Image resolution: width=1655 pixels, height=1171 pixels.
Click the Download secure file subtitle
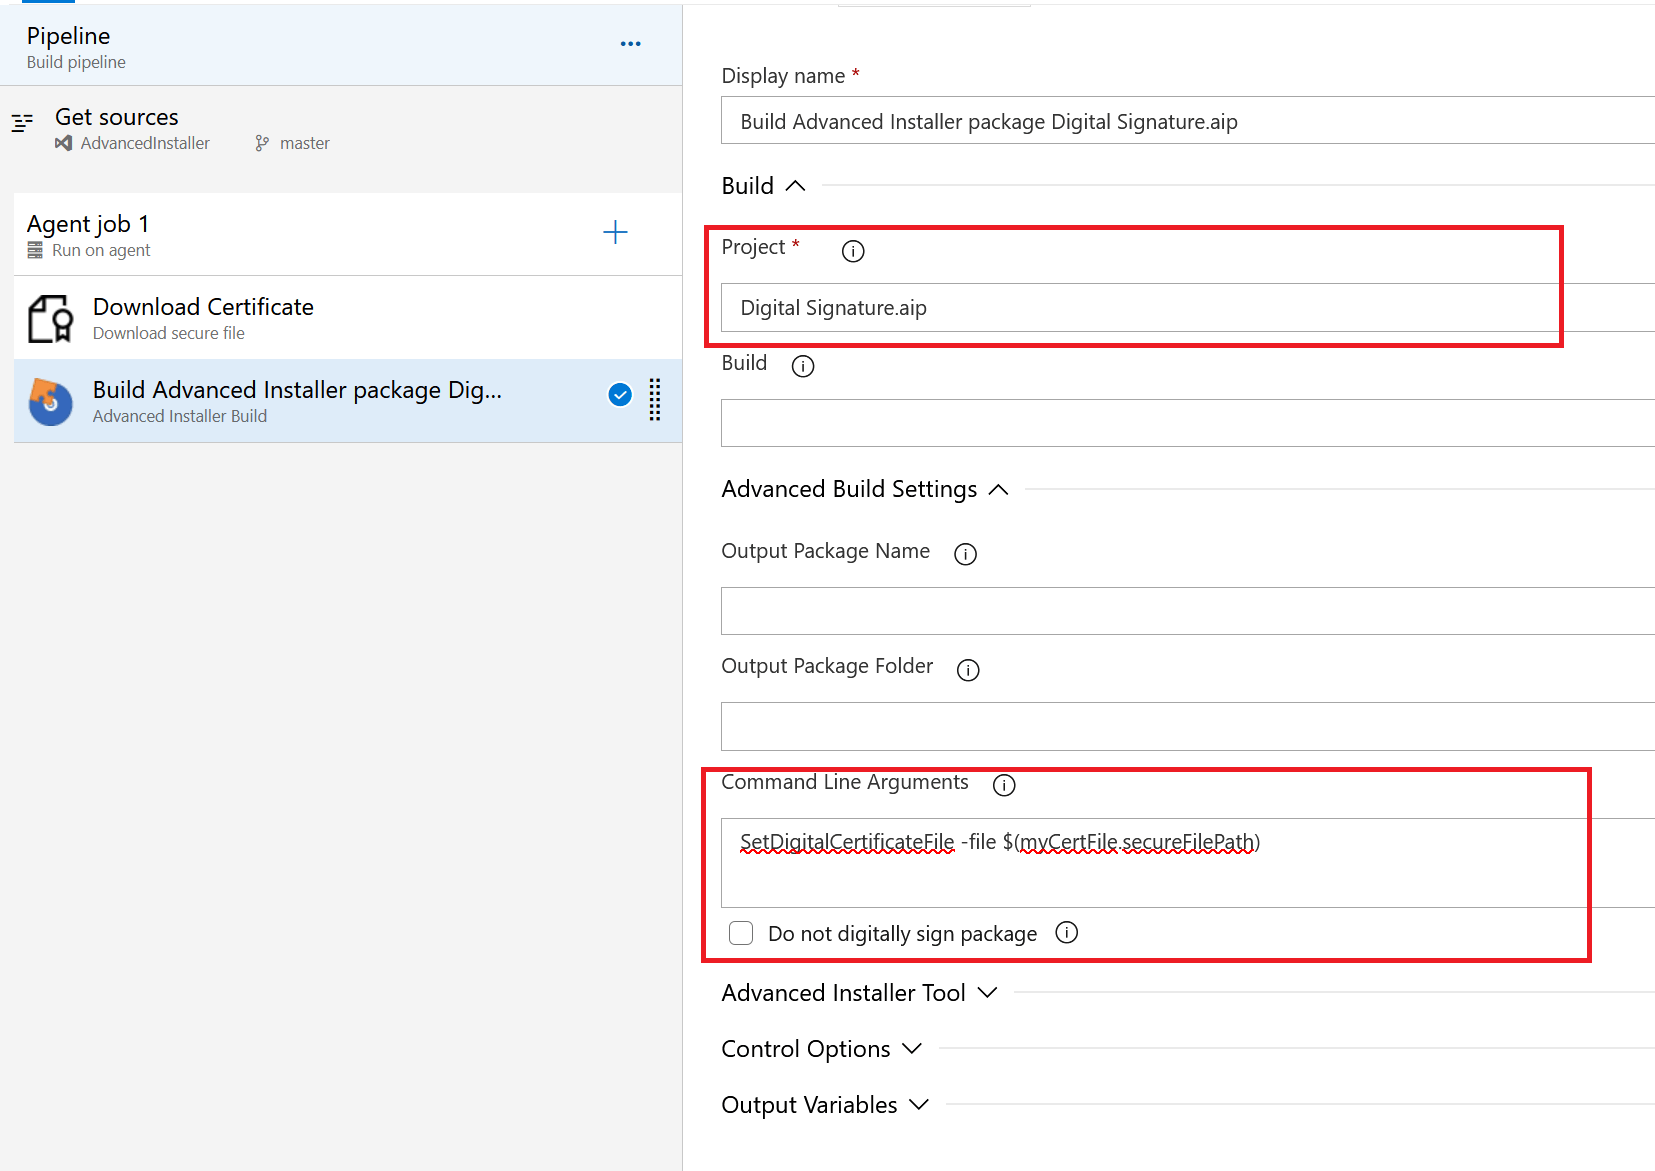(x=169, y=333)
